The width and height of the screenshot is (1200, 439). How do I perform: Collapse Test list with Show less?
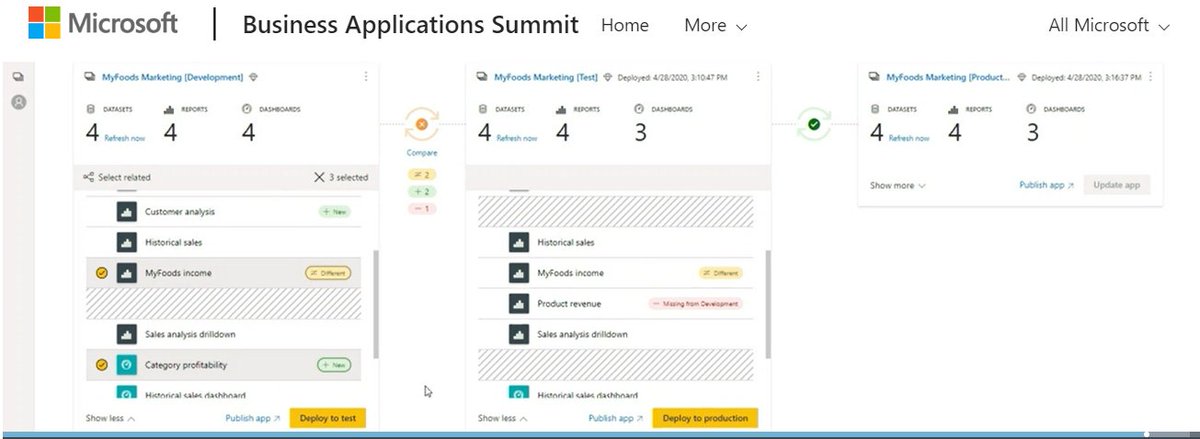pos(503,418)
